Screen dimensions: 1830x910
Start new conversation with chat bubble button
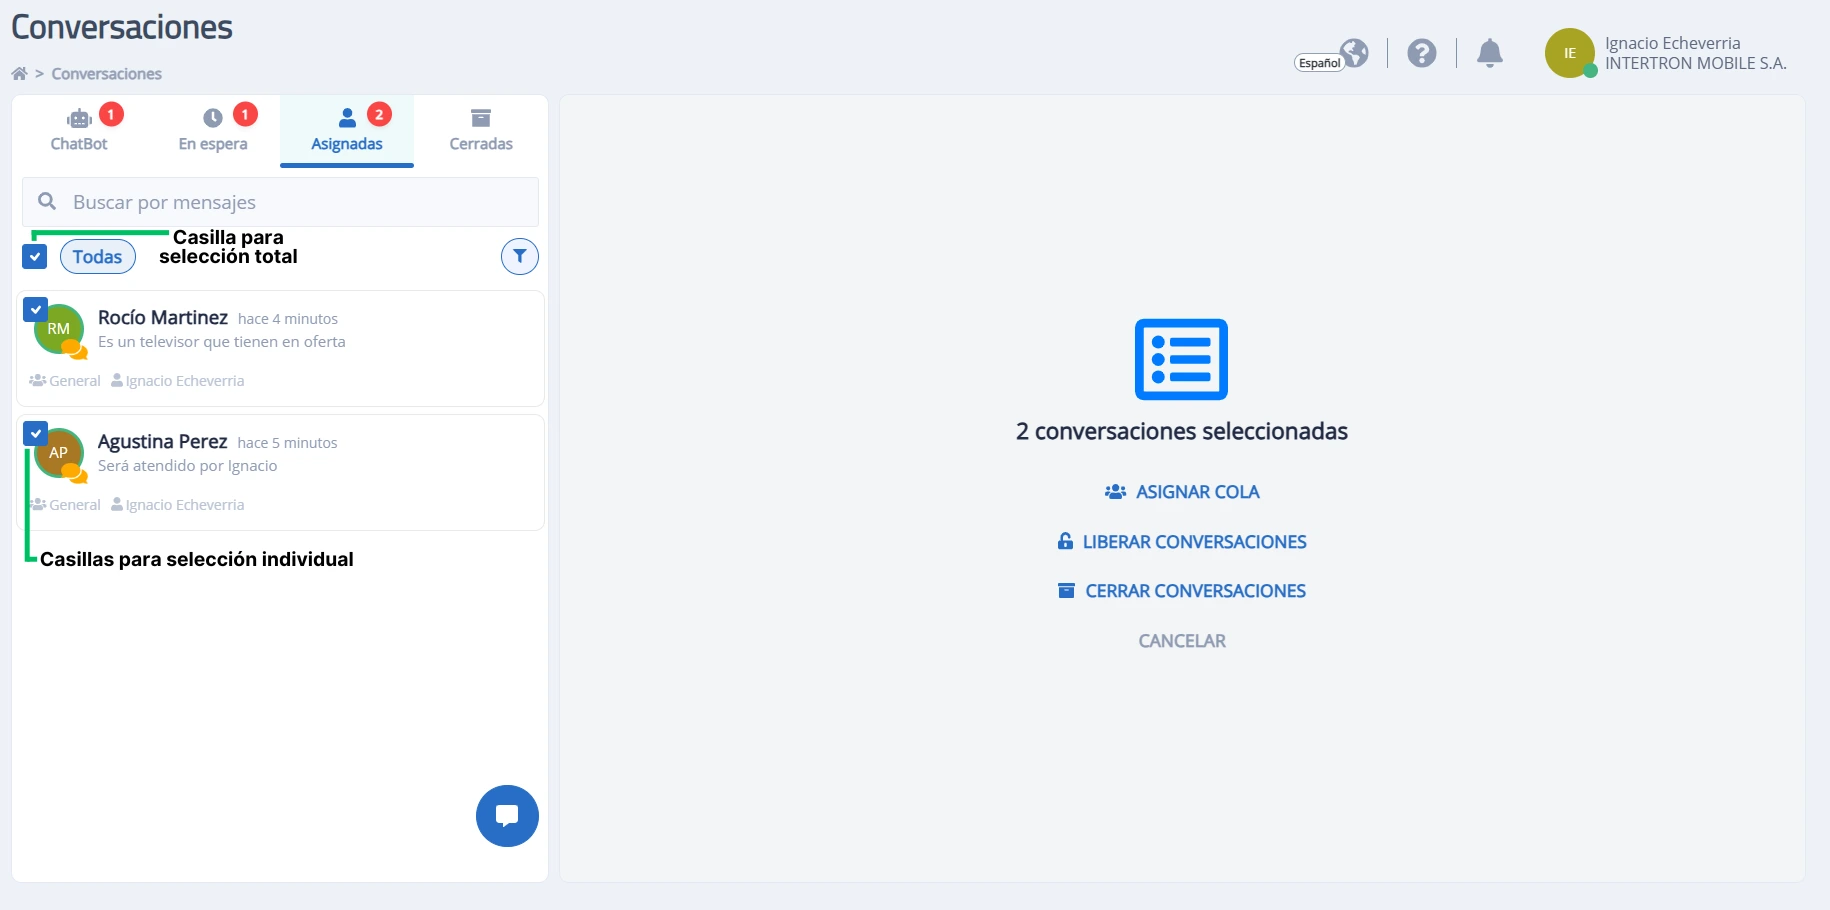pyautogui.click(x=507, y=816)
